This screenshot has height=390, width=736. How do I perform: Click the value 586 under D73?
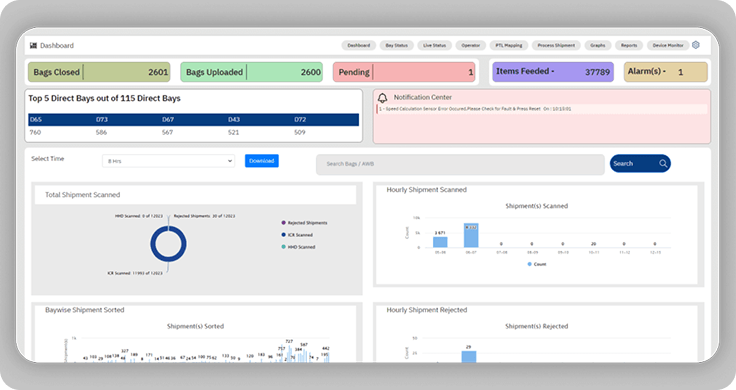point(101,132)
